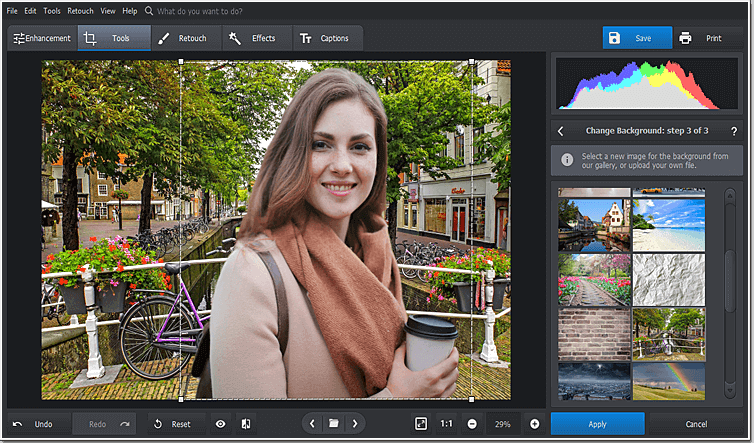The height and width of the screenshot is (443, 754).
Task: Go back using the Change Background arrow
Action: (x=561, y=131)
